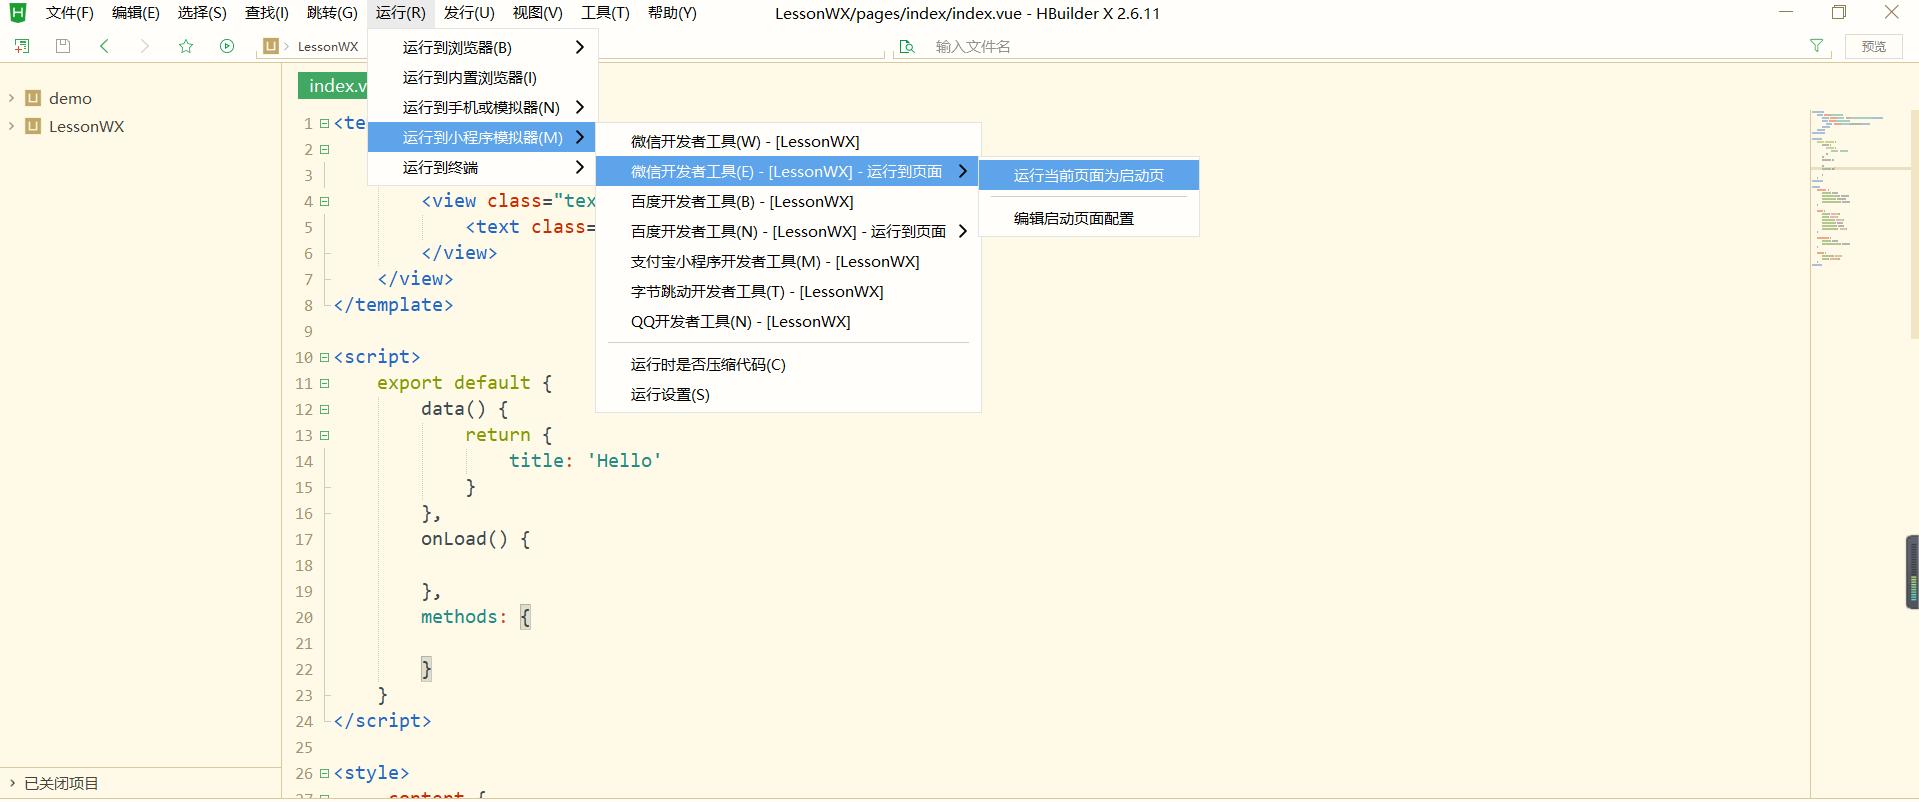Open the 发行(U) menu
The image size is (1919, 802).
469,13
